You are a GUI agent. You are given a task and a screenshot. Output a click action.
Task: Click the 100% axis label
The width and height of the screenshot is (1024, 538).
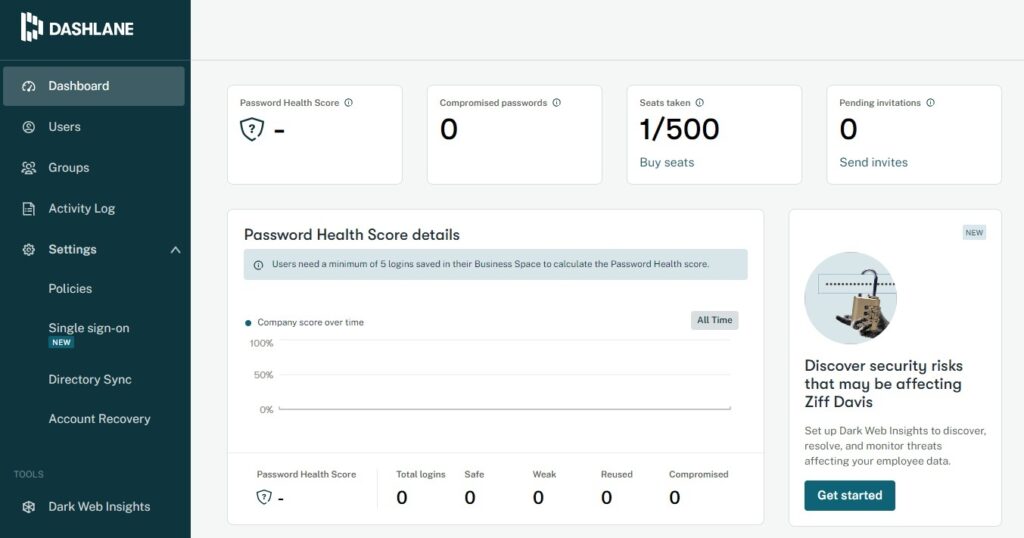coord(261,343)
